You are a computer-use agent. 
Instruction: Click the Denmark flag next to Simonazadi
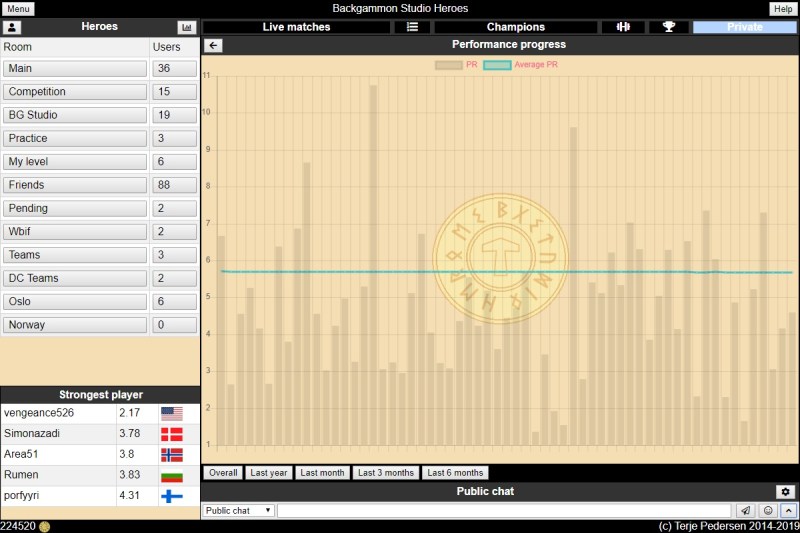pos(172,434)
